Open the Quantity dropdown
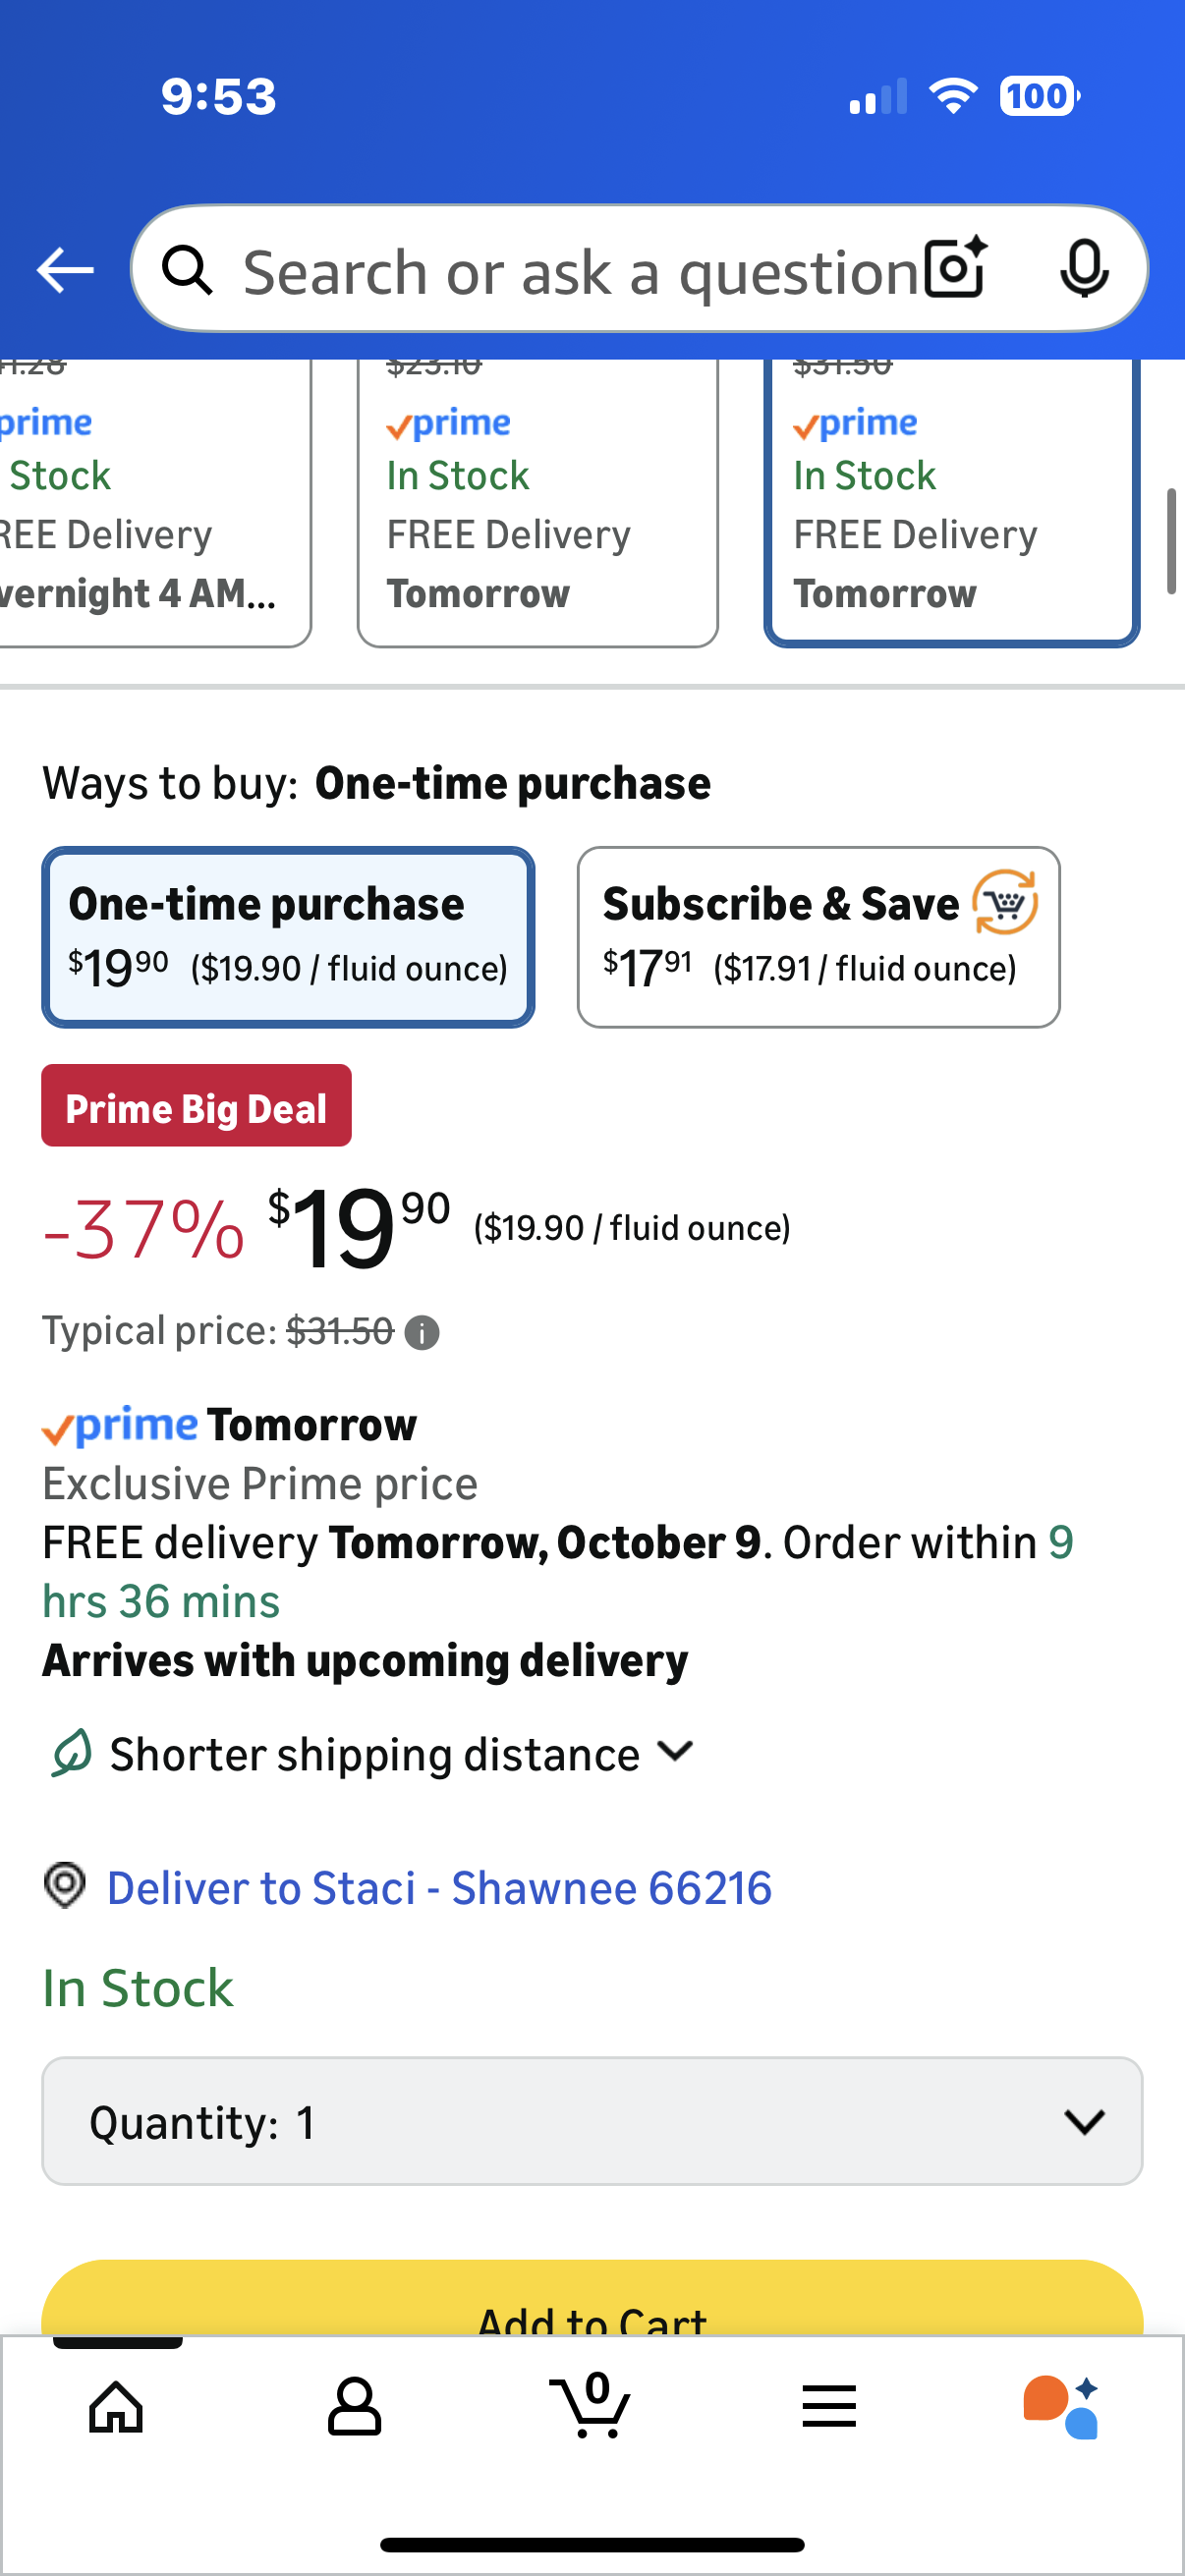Viewport: 1185px width, 2576px height. pyautogui.click(x=592, y=2121)
